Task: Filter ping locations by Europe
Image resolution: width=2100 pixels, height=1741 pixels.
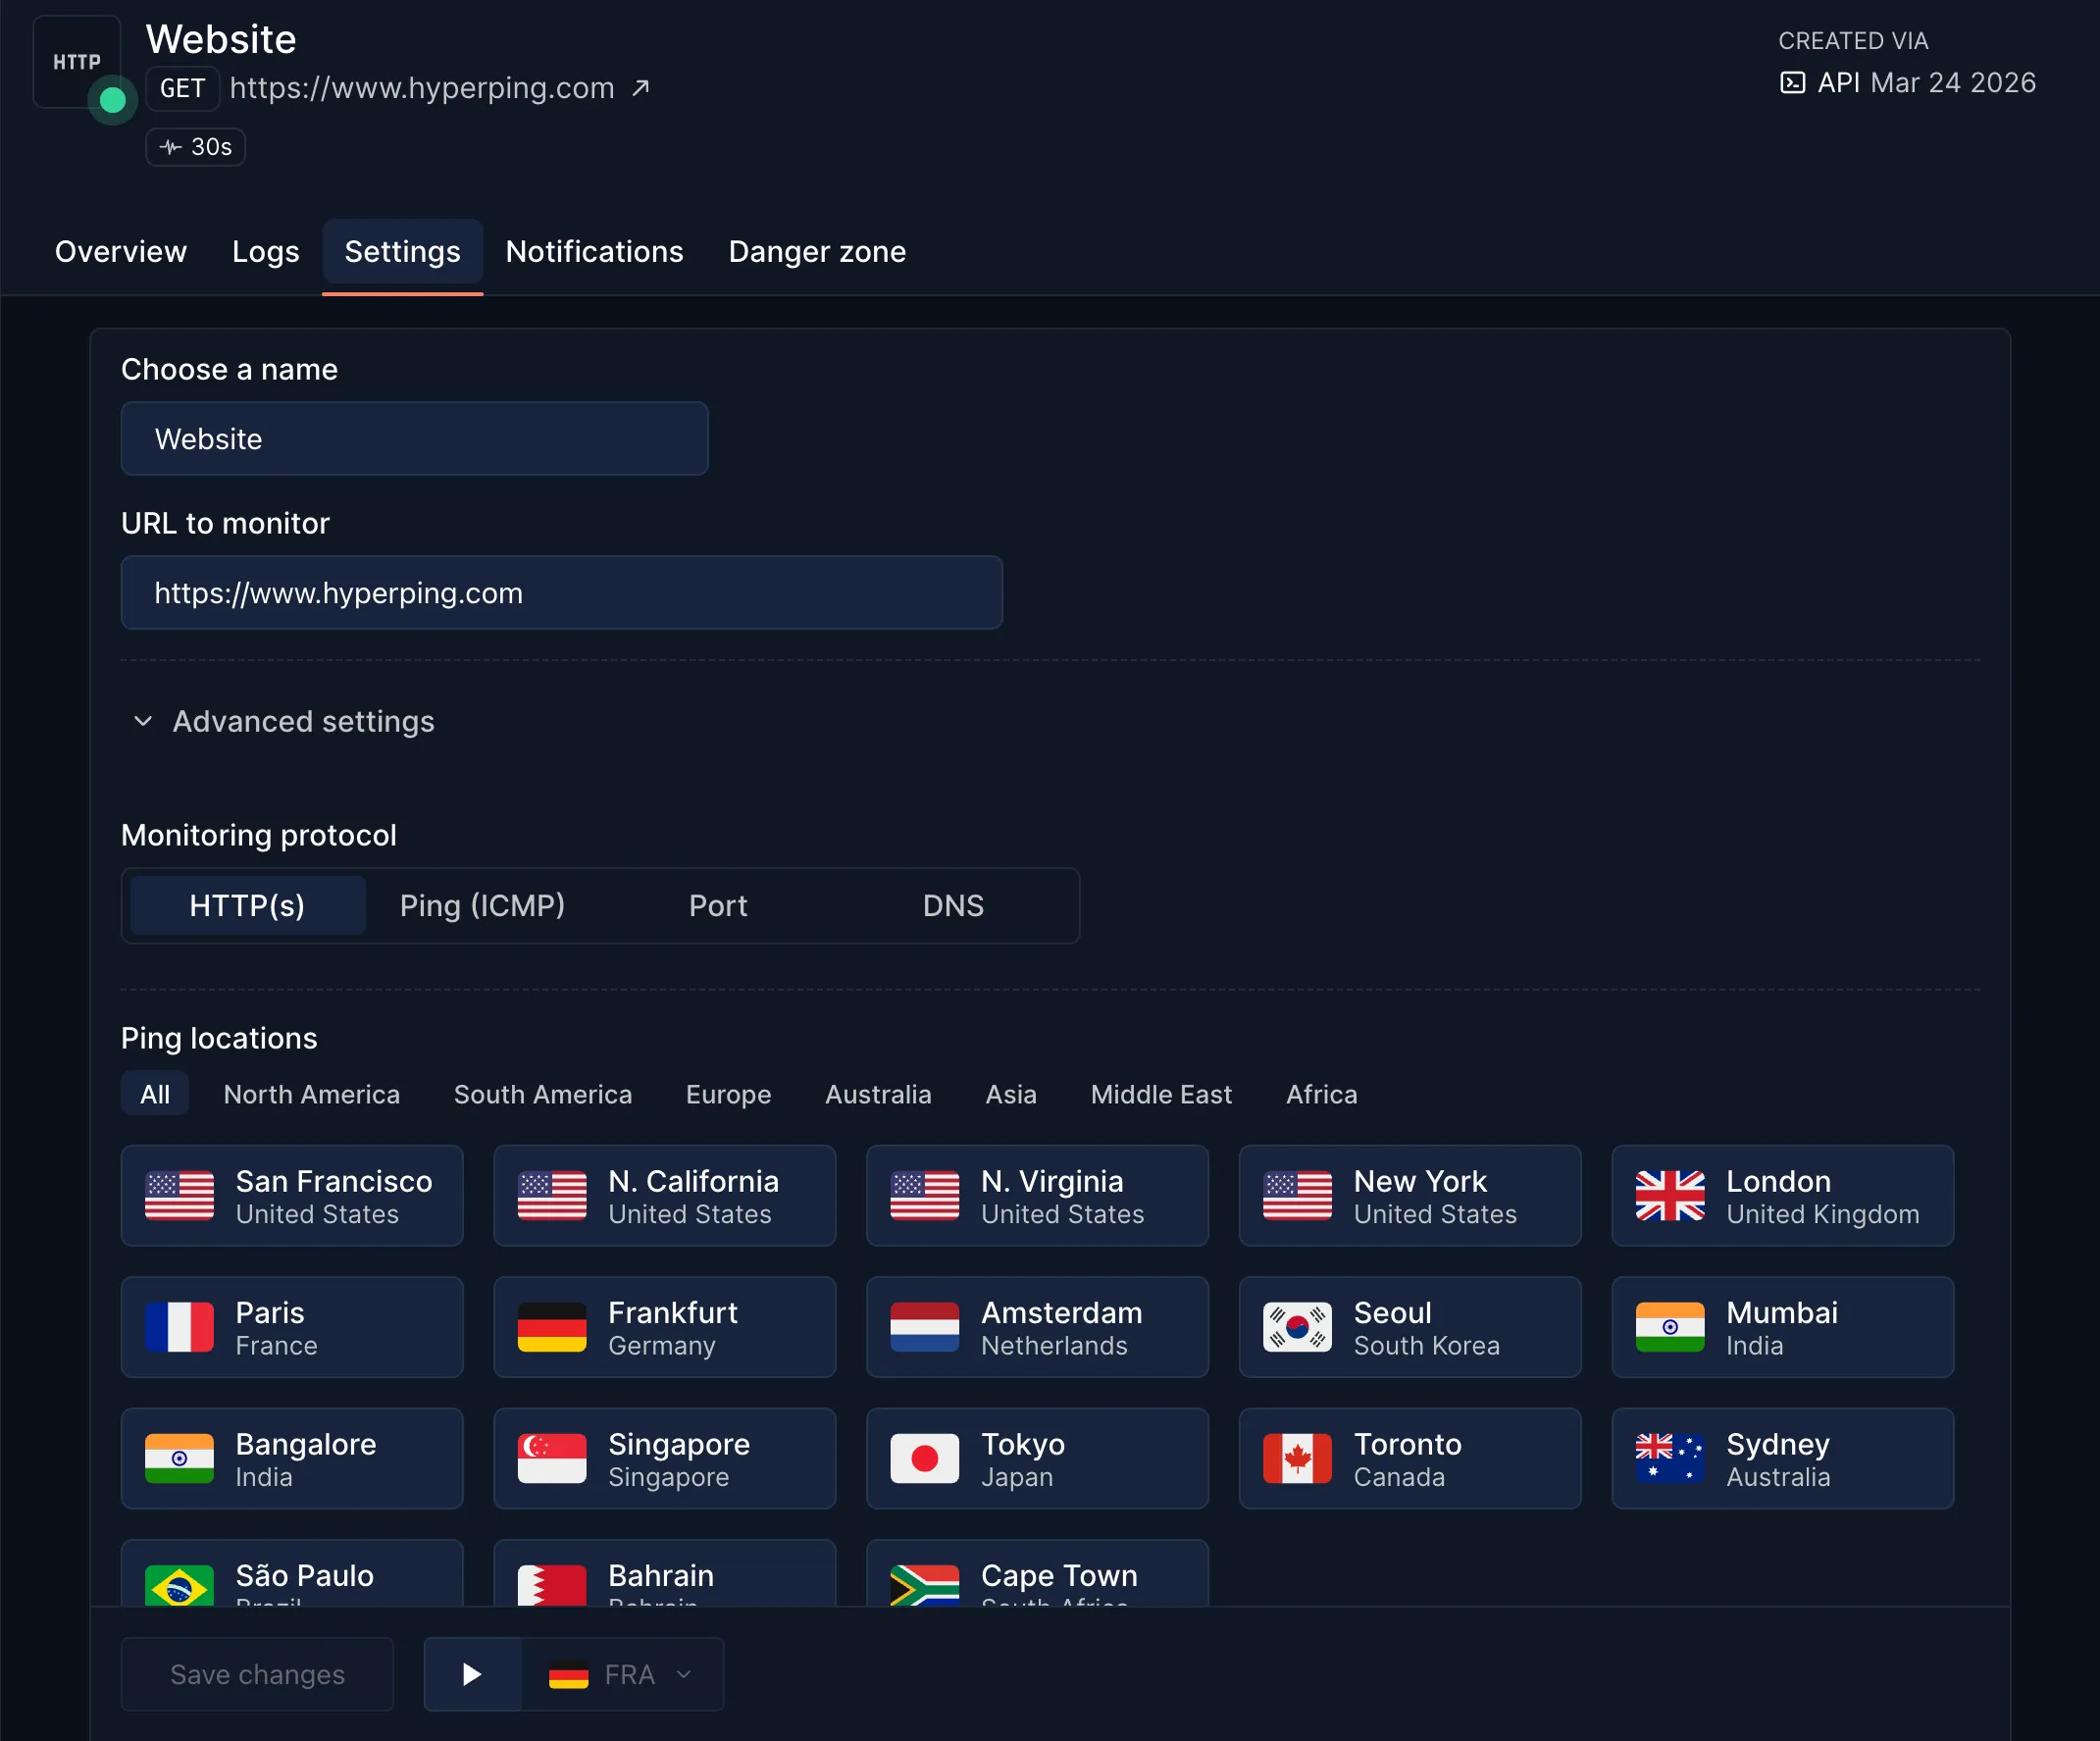Action: pyautogui.click(x=728, y=1094)
